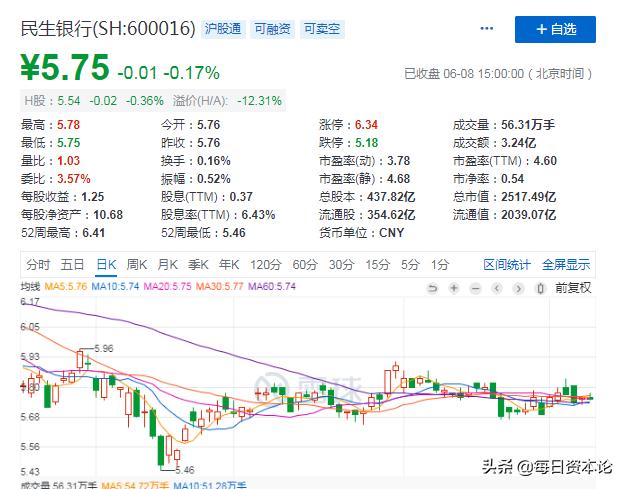Zoom out chart with minus icon

[475, 288]
